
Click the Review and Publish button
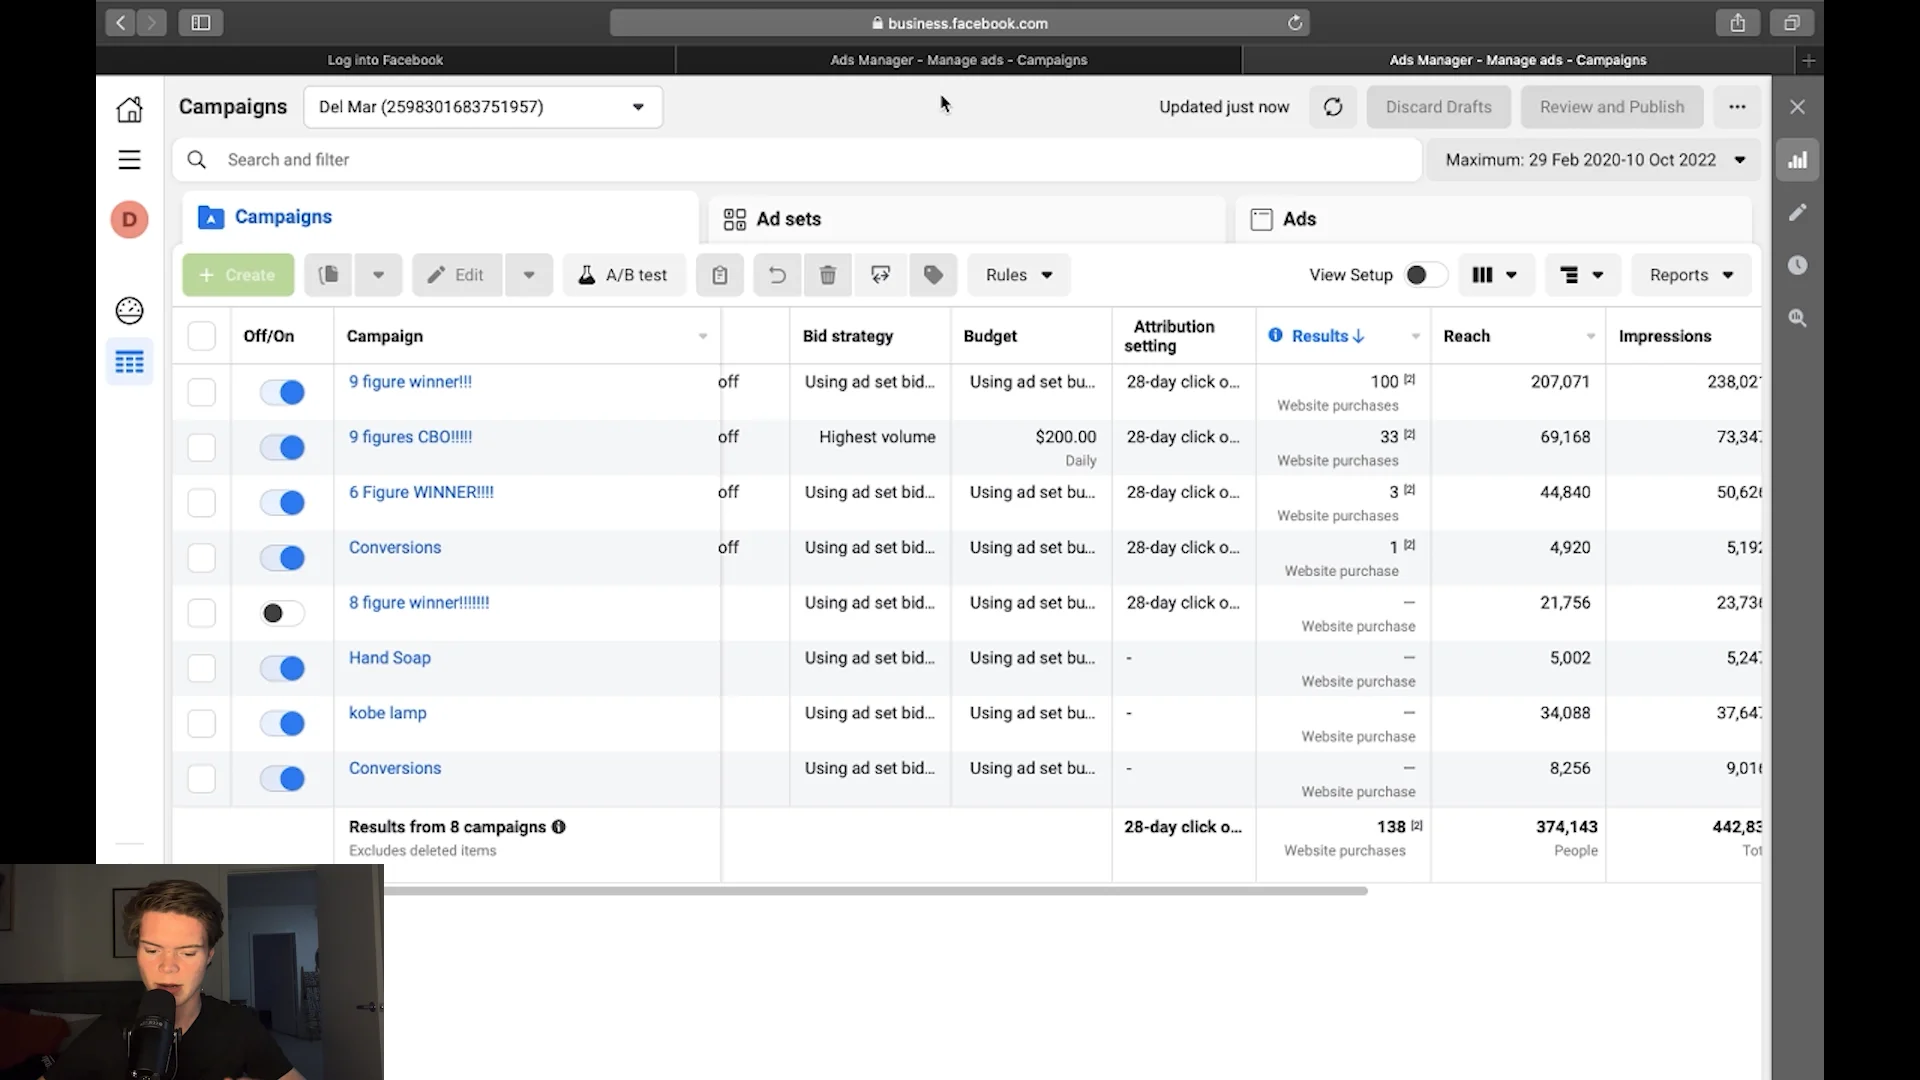(x=1611, y=107)
